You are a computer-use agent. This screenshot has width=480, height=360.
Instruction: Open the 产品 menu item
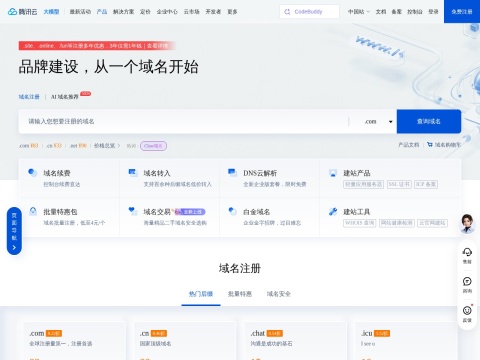102,12
